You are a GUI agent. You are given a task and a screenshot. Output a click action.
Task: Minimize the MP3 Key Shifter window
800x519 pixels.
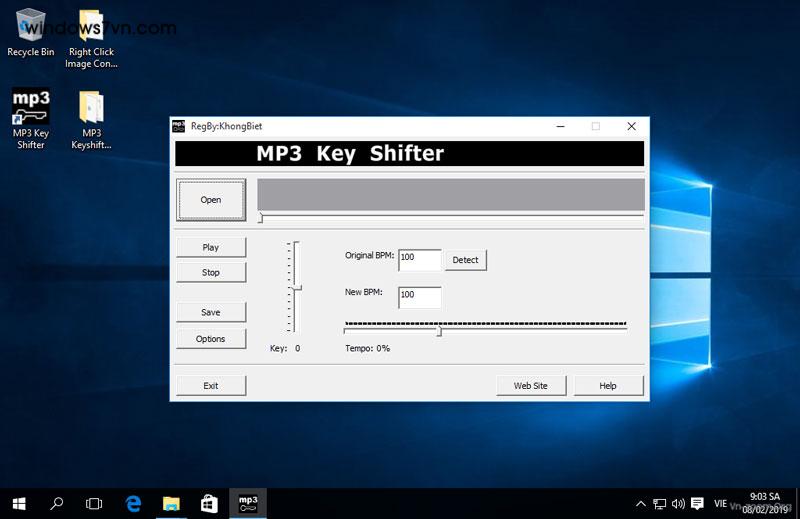pos(561,126)
